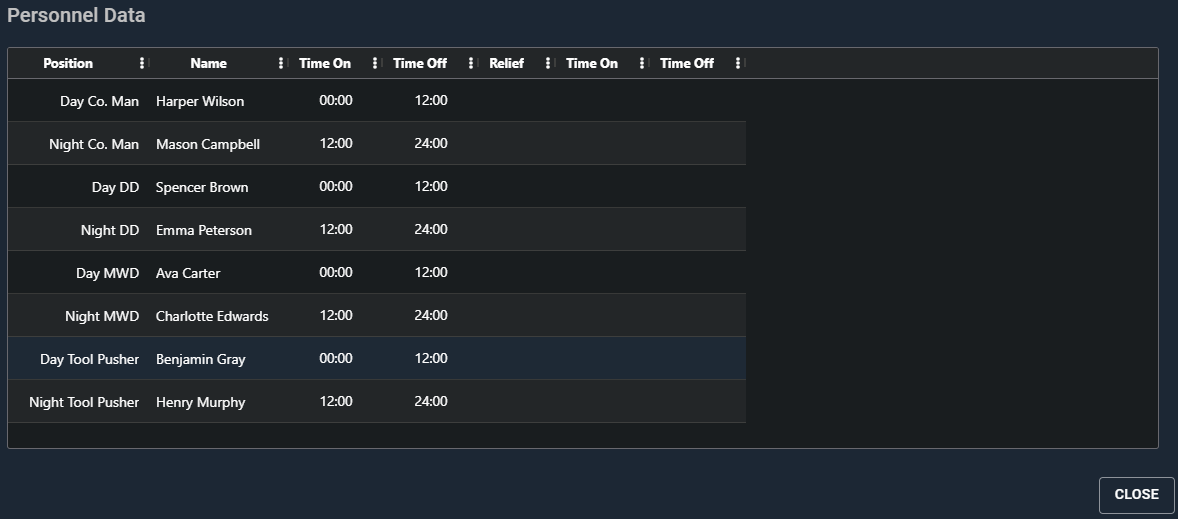The image size is (1178, 519).
Task: Select Mason Campbell's 12:00 Time On cell
Action: coord(336,143)
